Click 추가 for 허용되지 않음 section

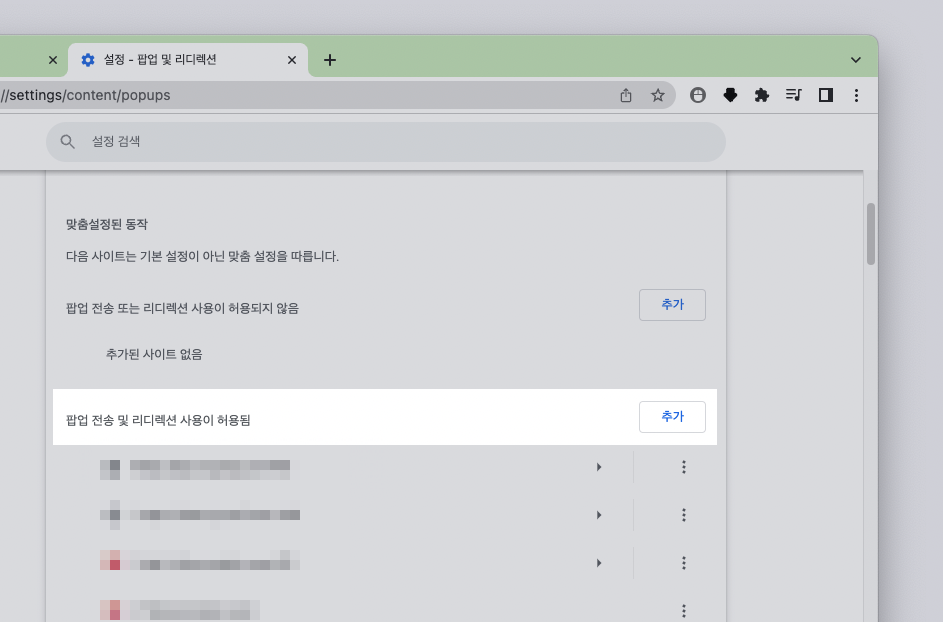point(672,305)
